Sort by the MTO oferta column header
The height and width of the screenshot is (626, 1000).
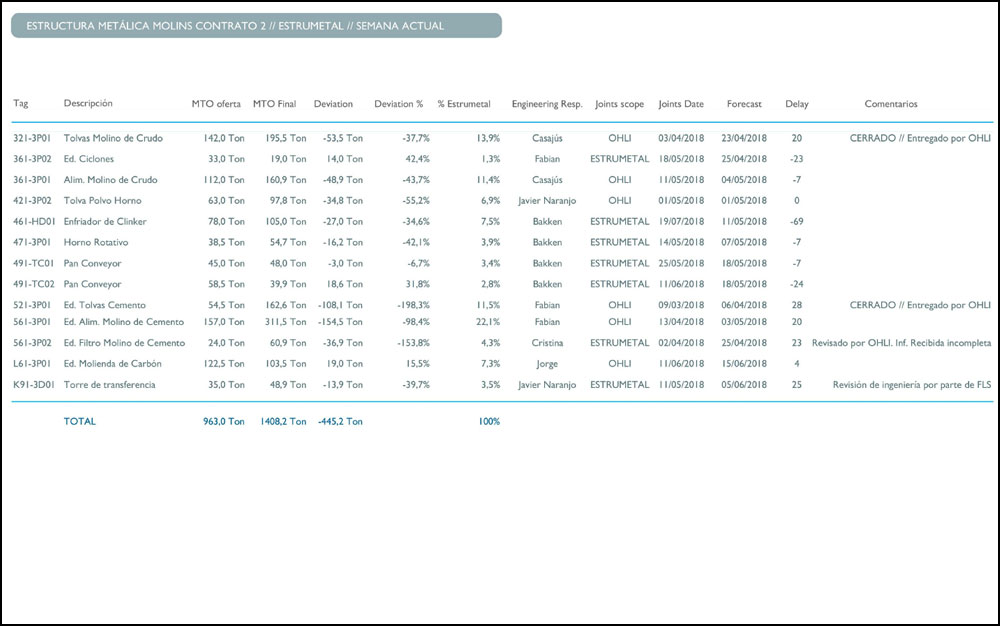216,104
